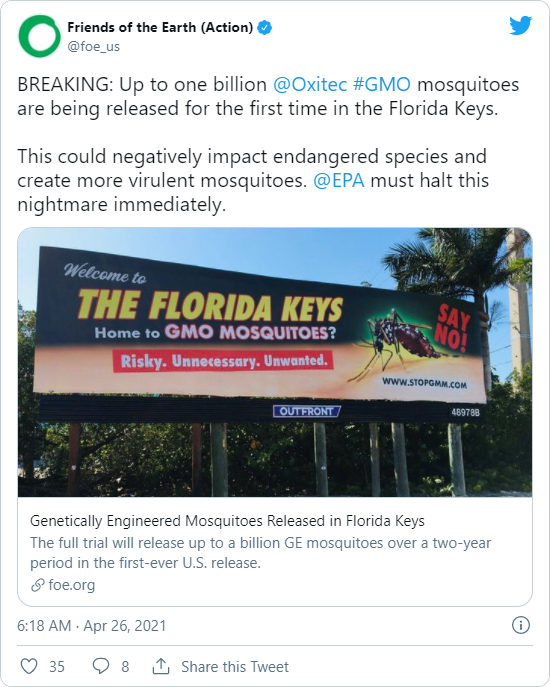Click Friends of the Earth (Action) name
The height and width of the screenshot is (687, 550).
(160, 27)
